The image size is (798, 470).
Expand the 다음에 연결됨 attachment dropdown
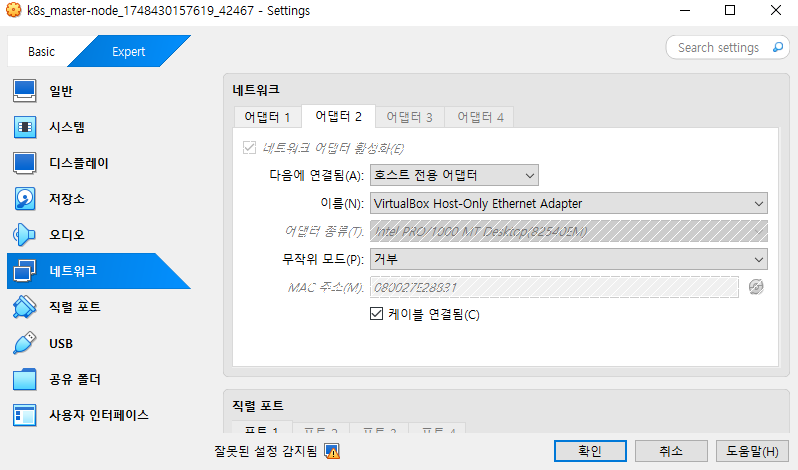point(453,175)
